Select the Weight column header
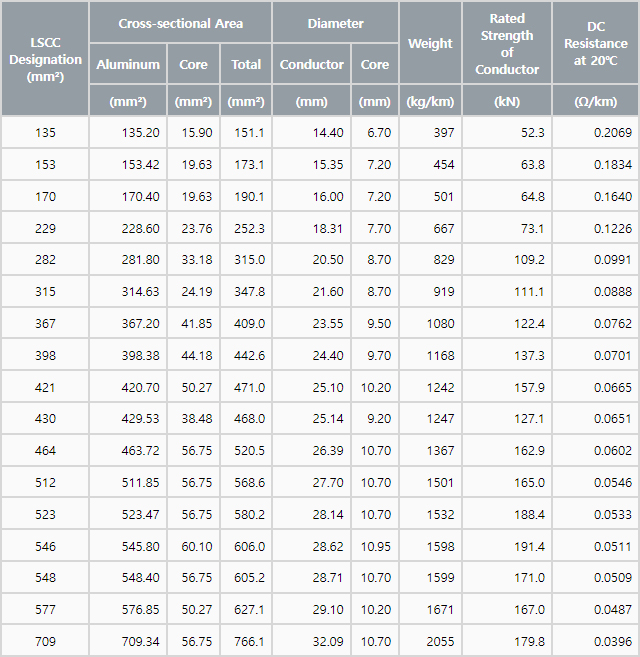 [x=430, y=44]
